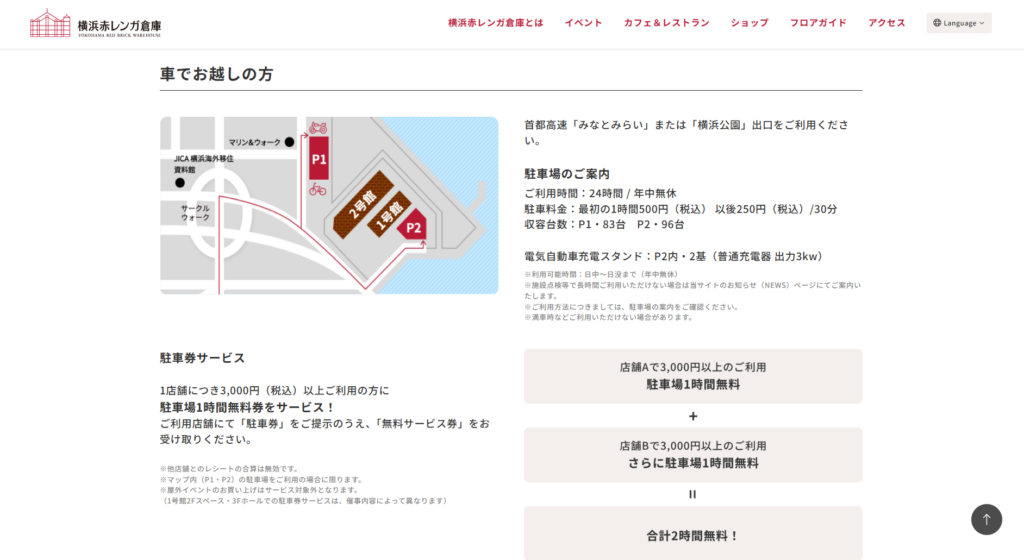The image size is (1024, 560).
Task: Select the 1号館 building on the map
Action: click(388, 214)
